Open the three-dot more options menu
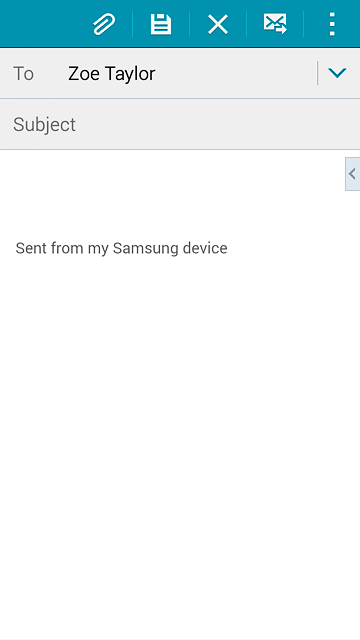 click(332, 24)
